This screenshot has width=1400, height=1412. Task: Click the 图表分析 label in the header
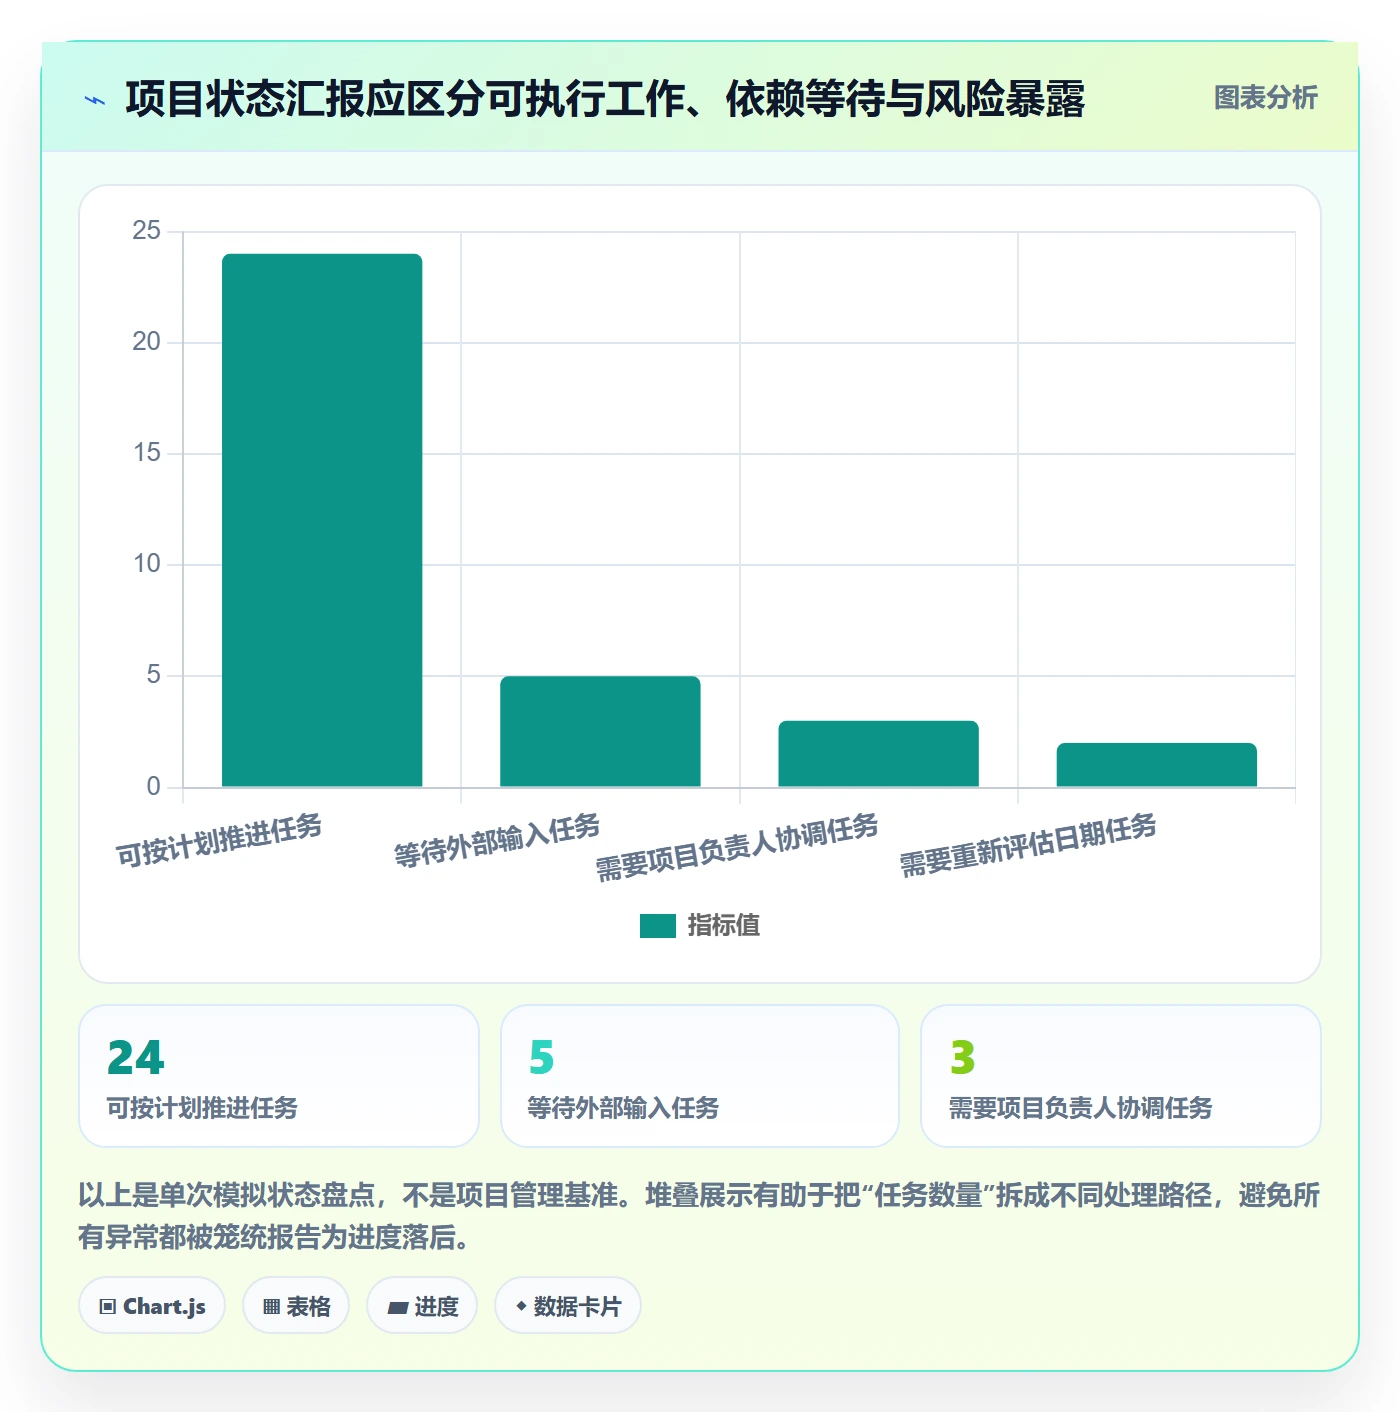(1265, 98)
